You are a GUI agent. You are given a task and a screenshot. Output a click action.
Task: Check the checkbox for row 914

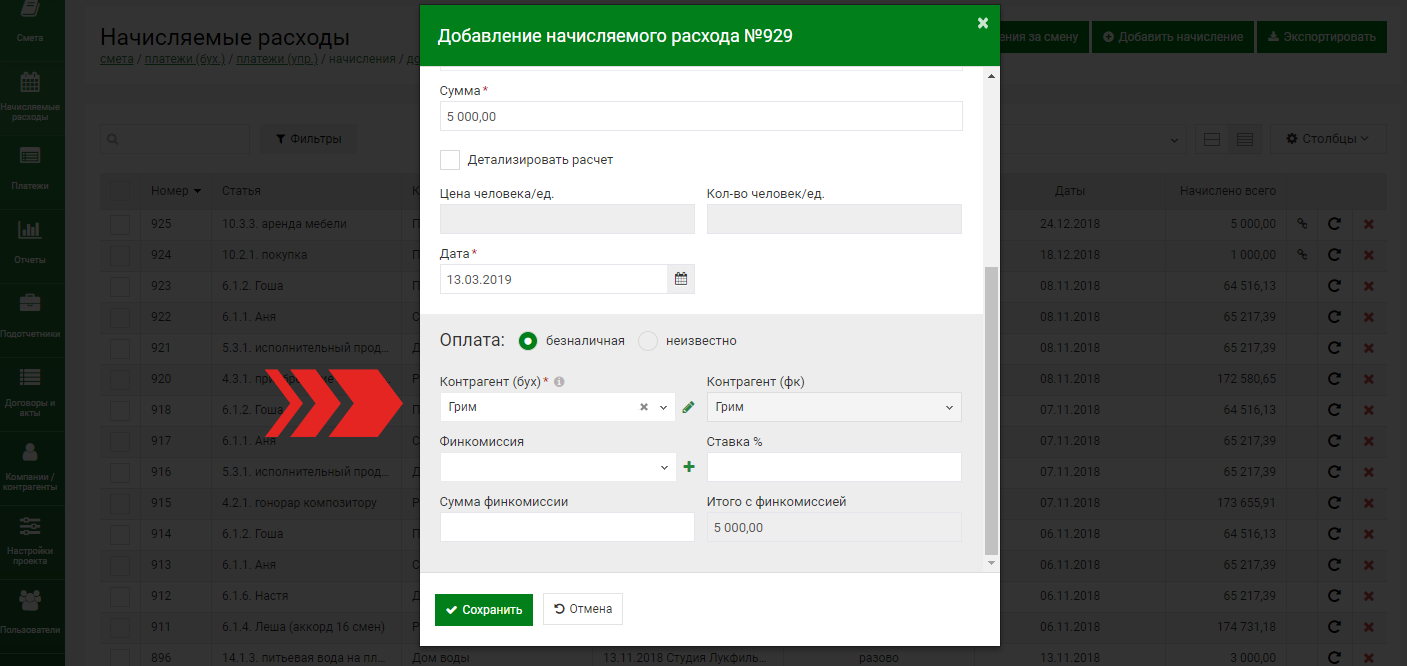coord(120,534)
